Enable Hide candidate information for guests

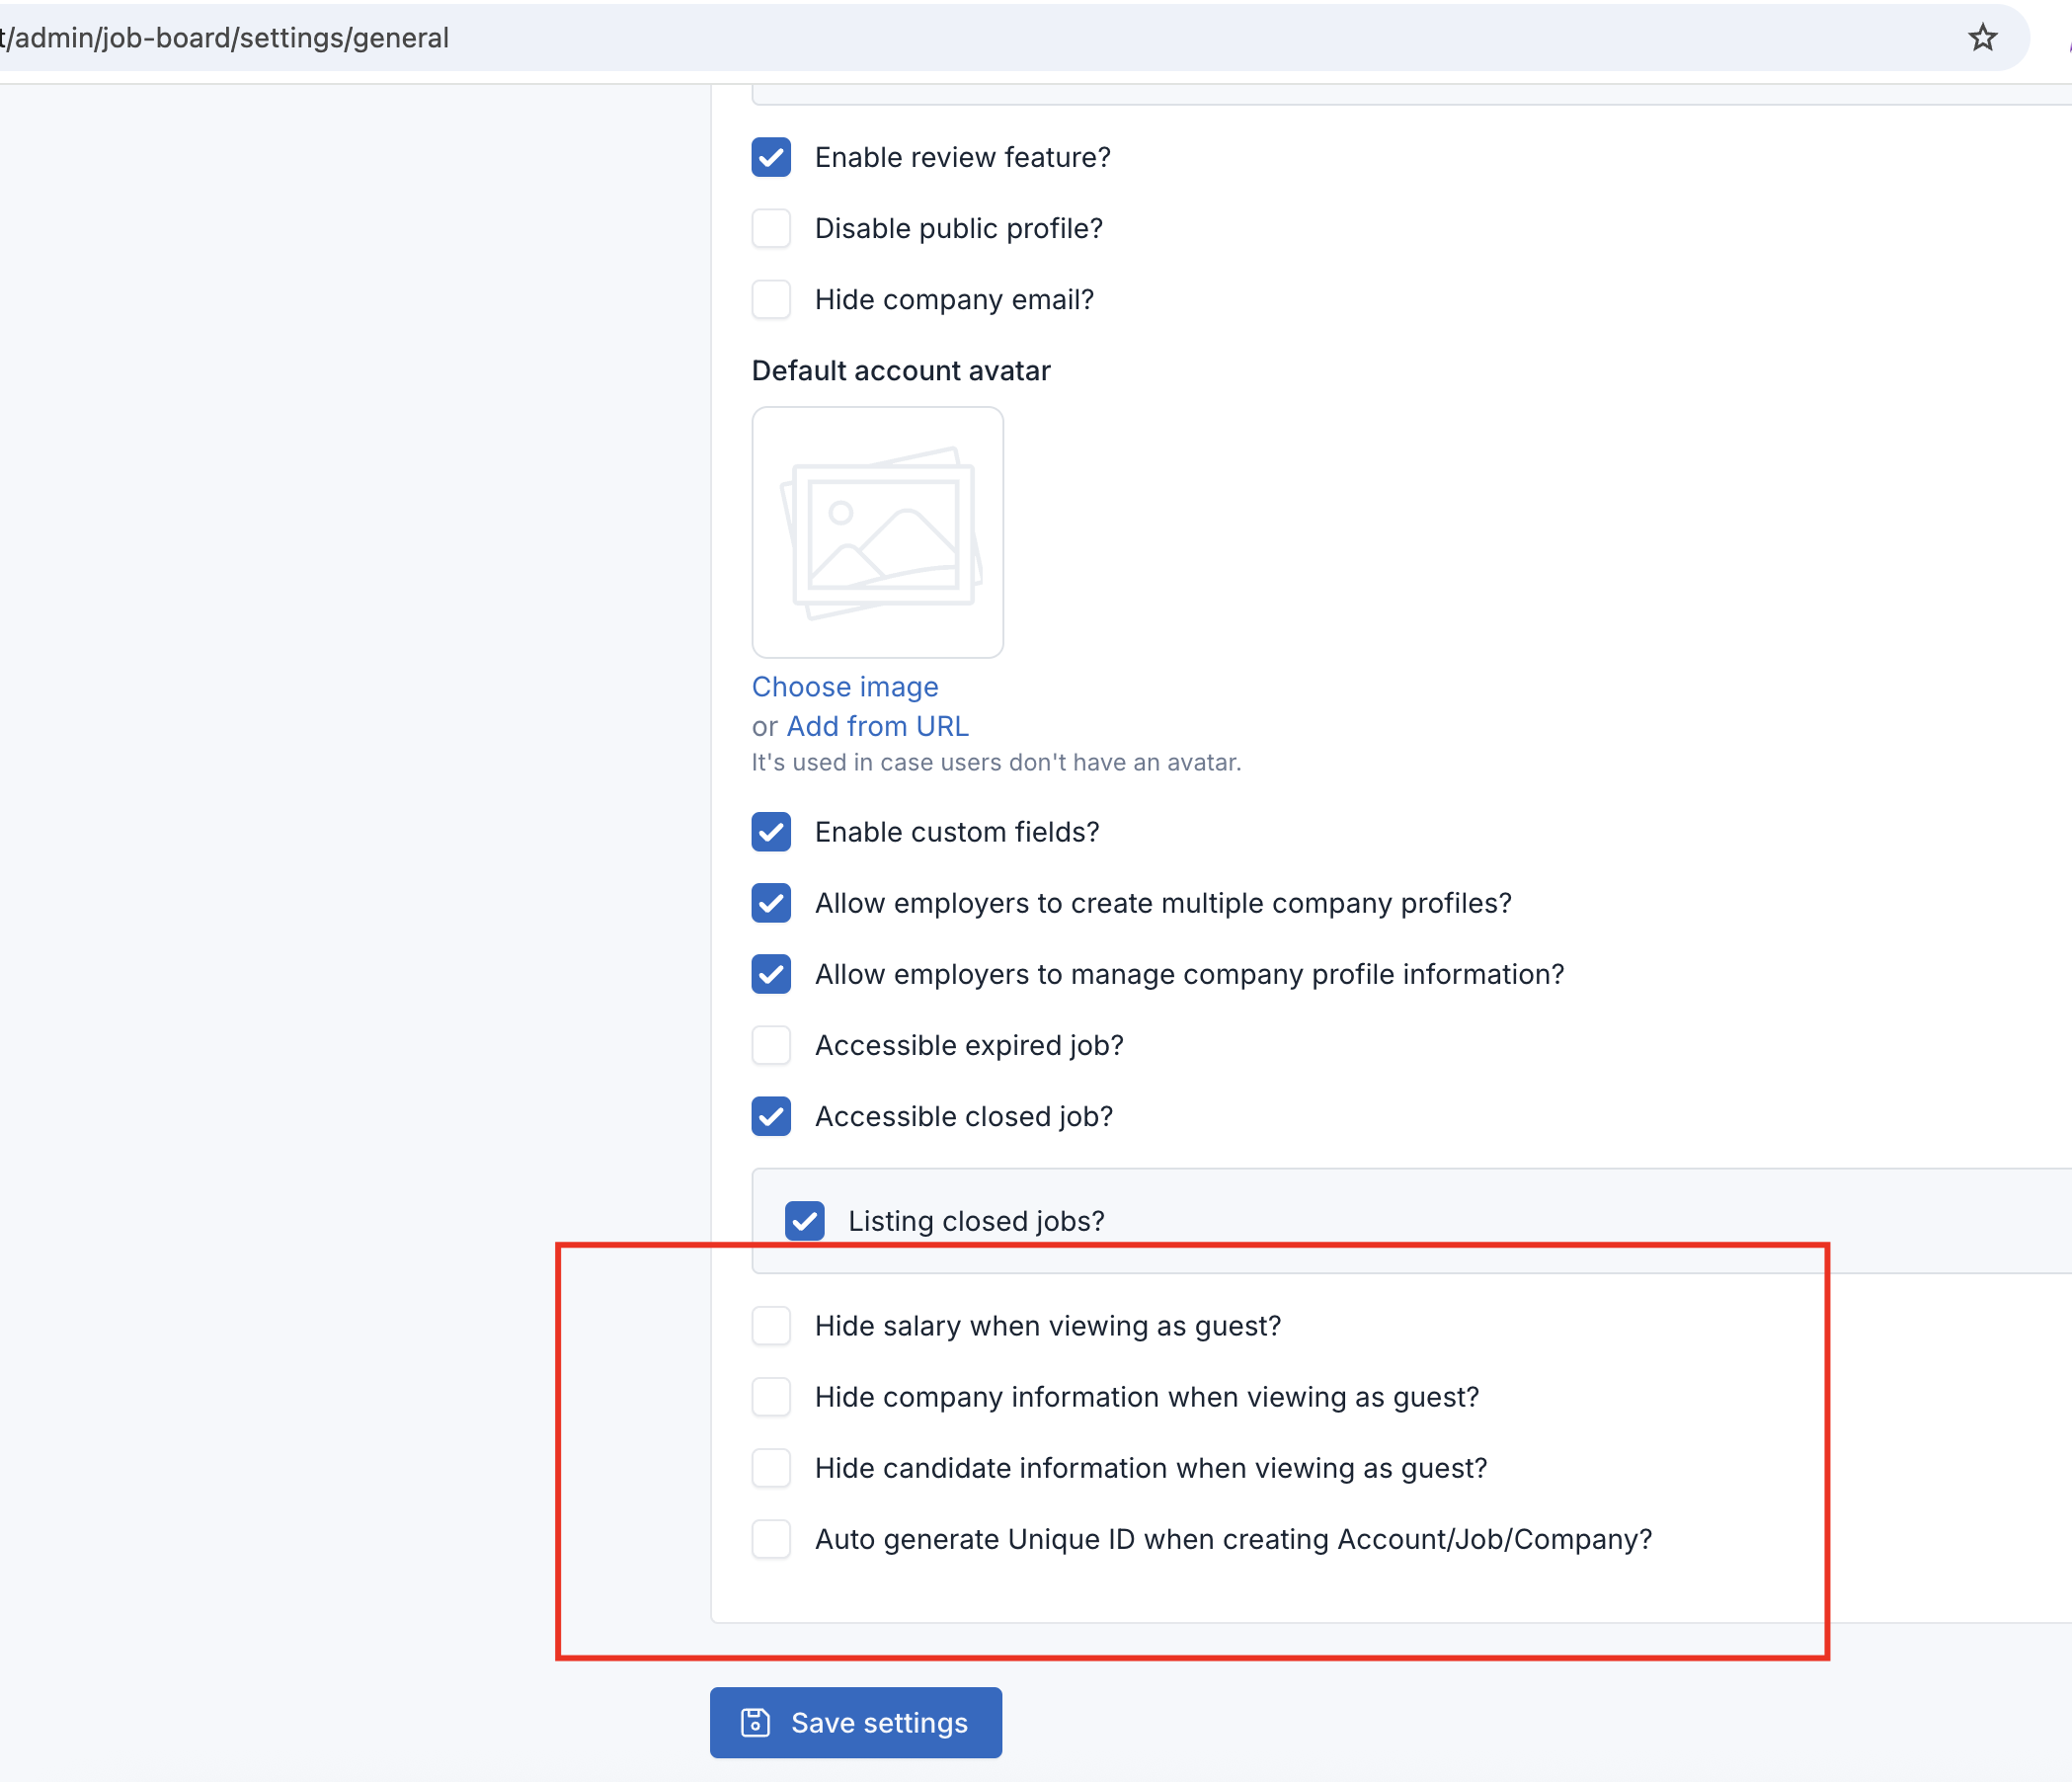pyautogui.click(x=771, y=1468)
